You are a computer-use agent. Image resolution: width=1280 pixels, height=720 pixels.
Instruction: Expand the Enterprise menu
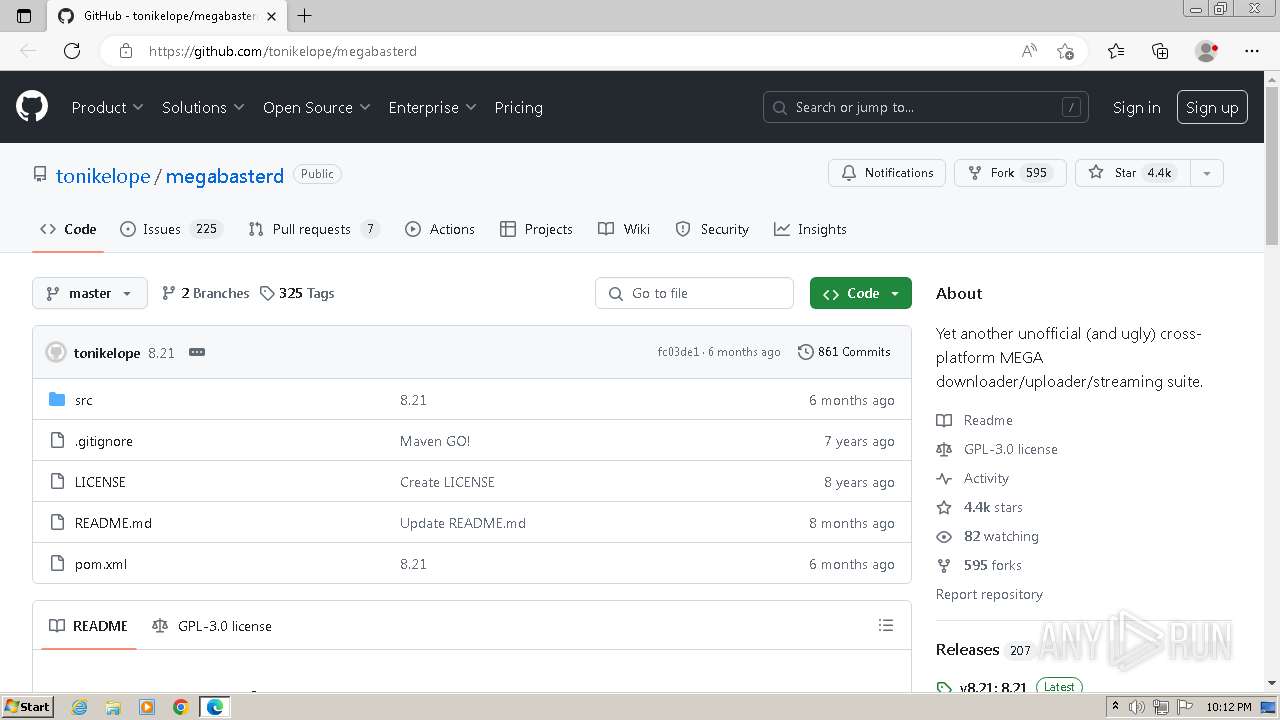tap(432, 107)
